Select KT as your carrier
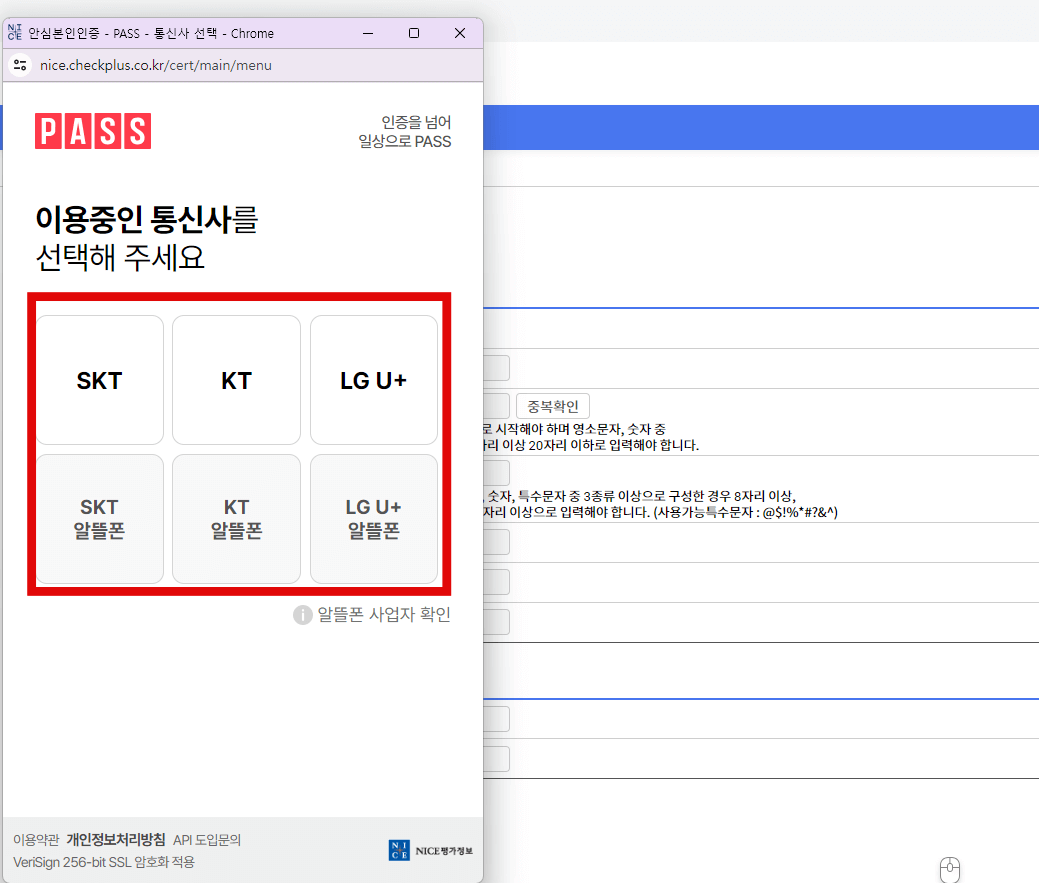This screenshot has height=883, width=1039. pyautogui.click(x=236, y=380)
